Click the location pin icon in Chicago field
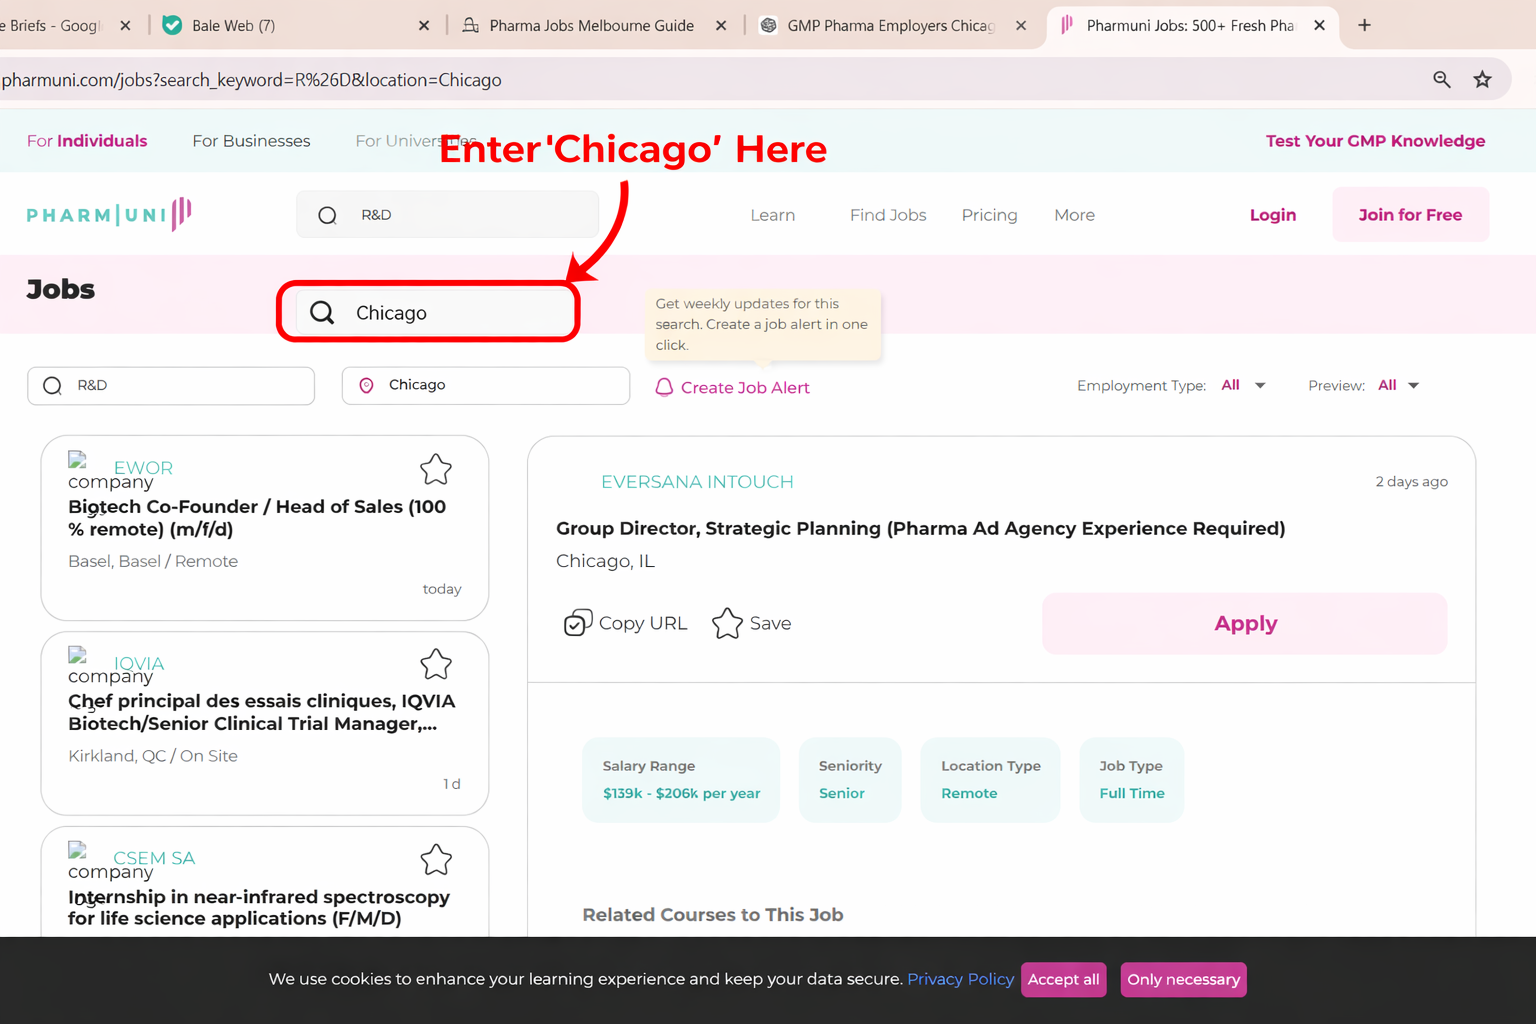1536x1024 pixels. click(x=367, y=386)
